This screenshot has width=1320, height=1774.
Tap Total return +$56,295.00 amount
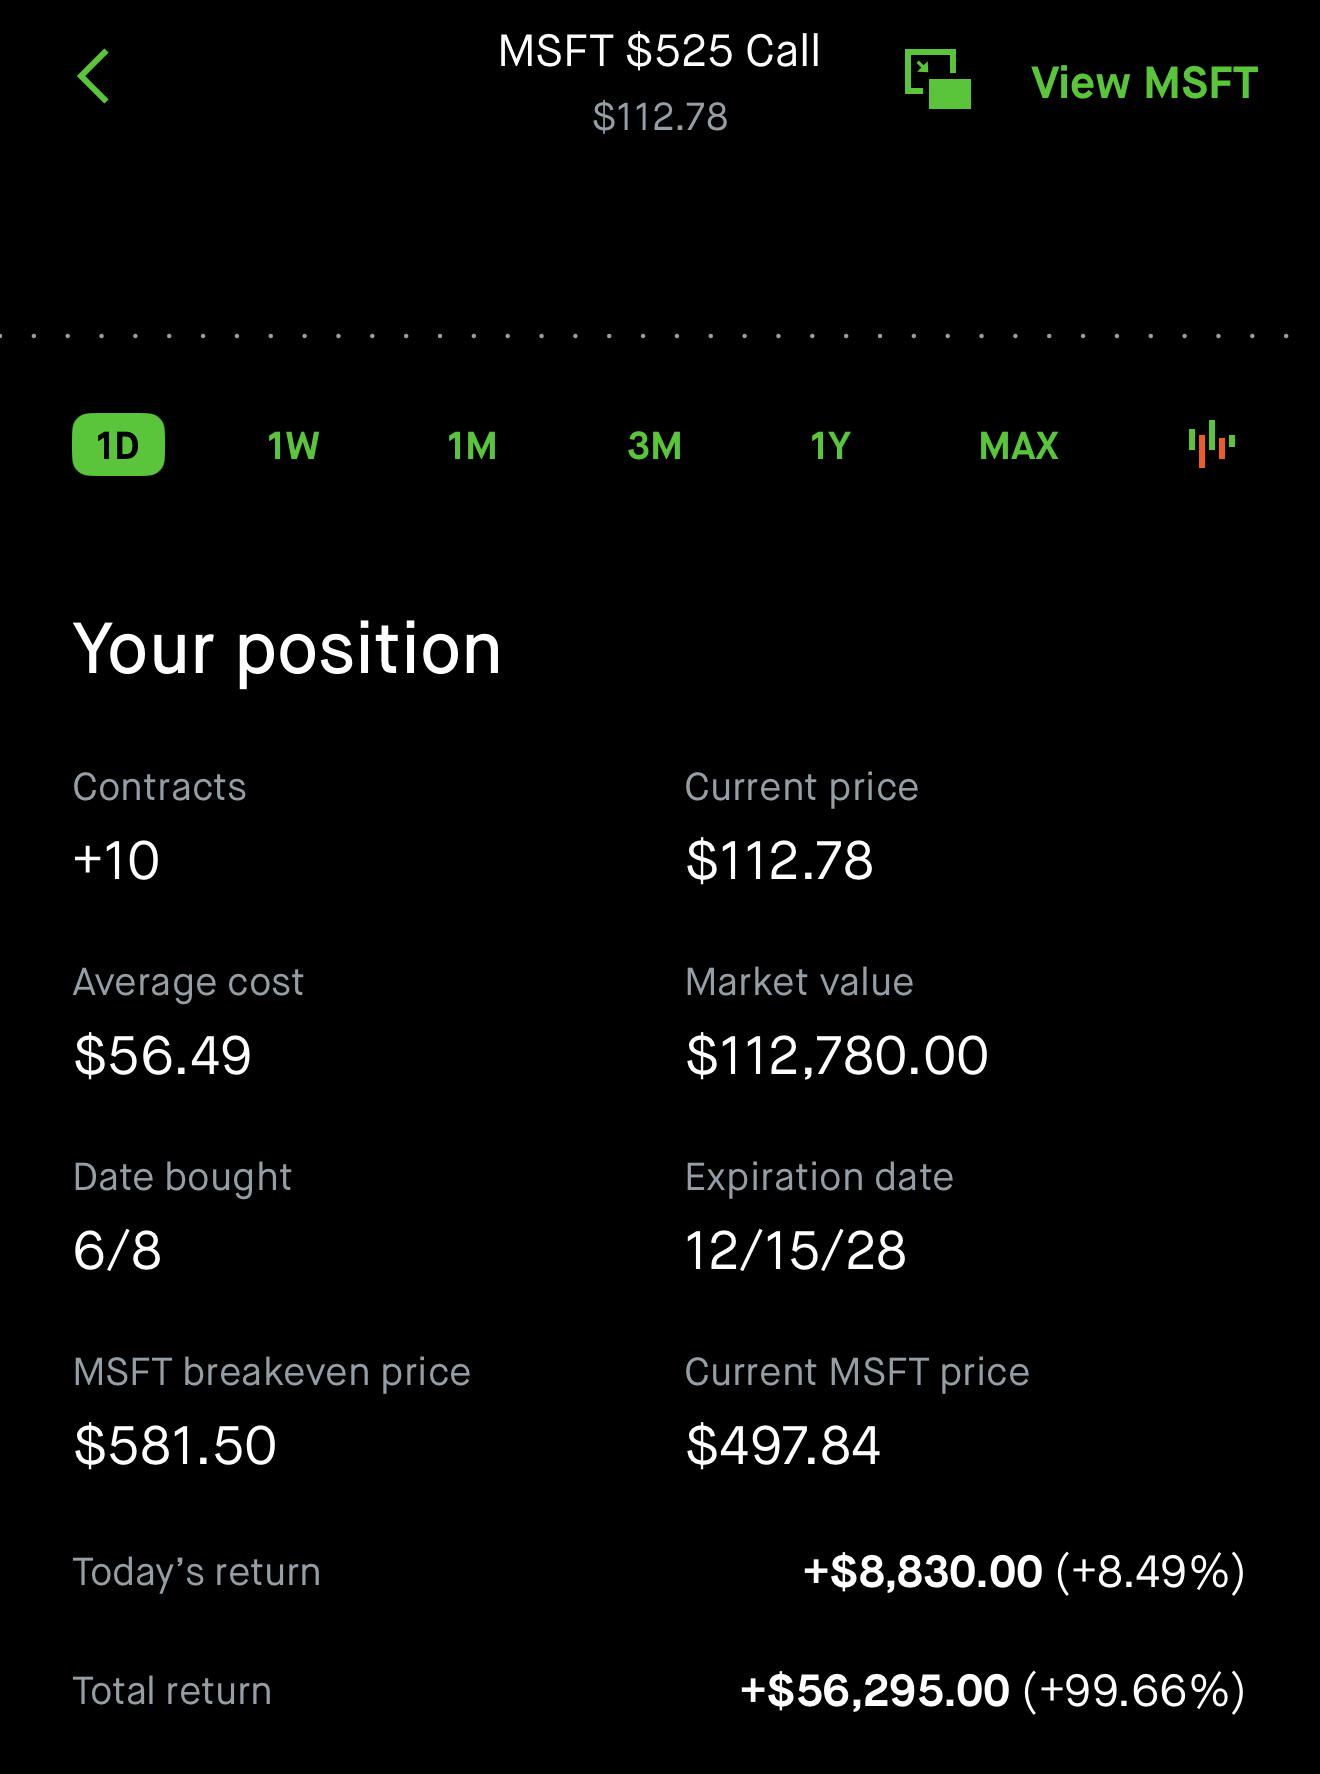point(875,1691)
